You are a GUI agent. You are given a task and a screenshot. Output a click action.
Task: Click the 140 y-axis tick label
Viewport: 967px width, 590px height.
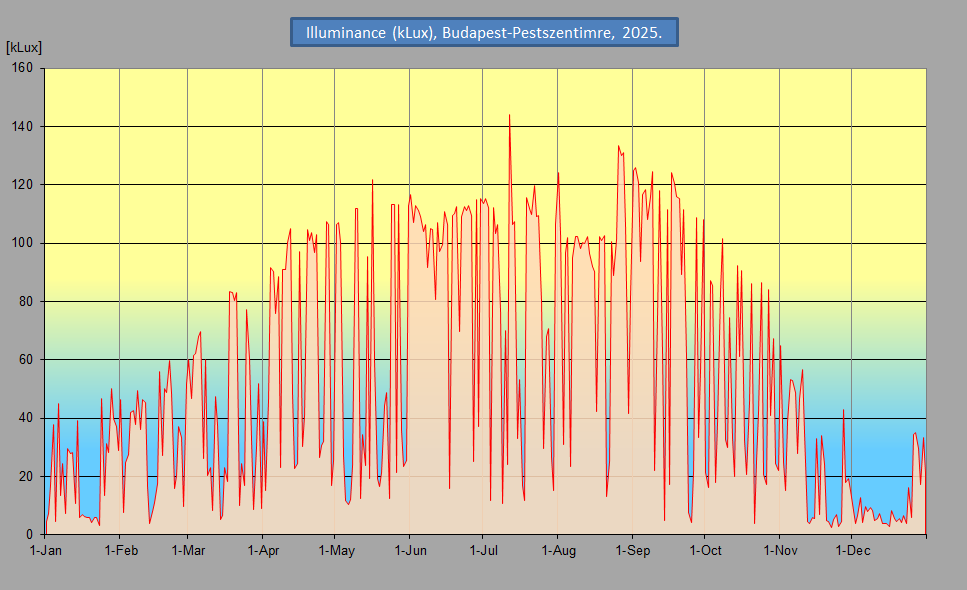point(22,126)
